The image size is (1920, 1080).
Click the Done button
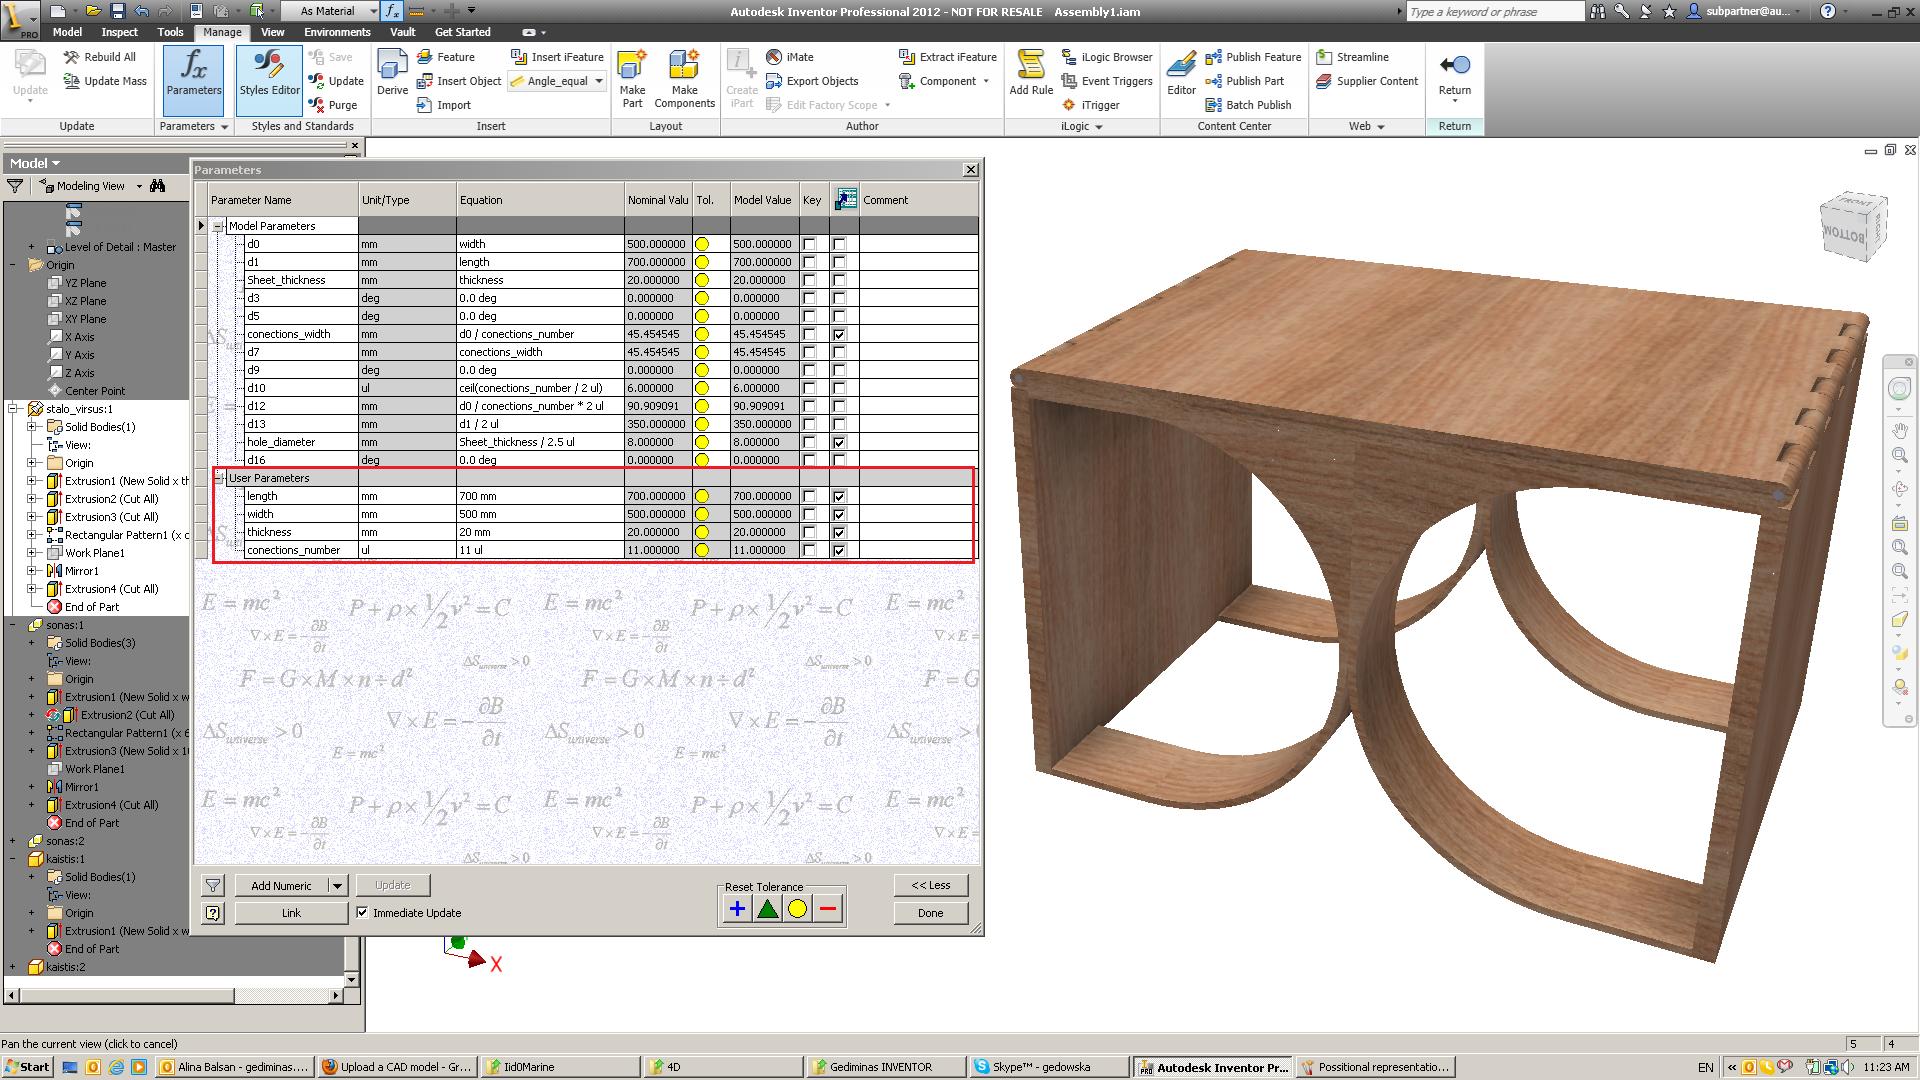pos(930,913)
